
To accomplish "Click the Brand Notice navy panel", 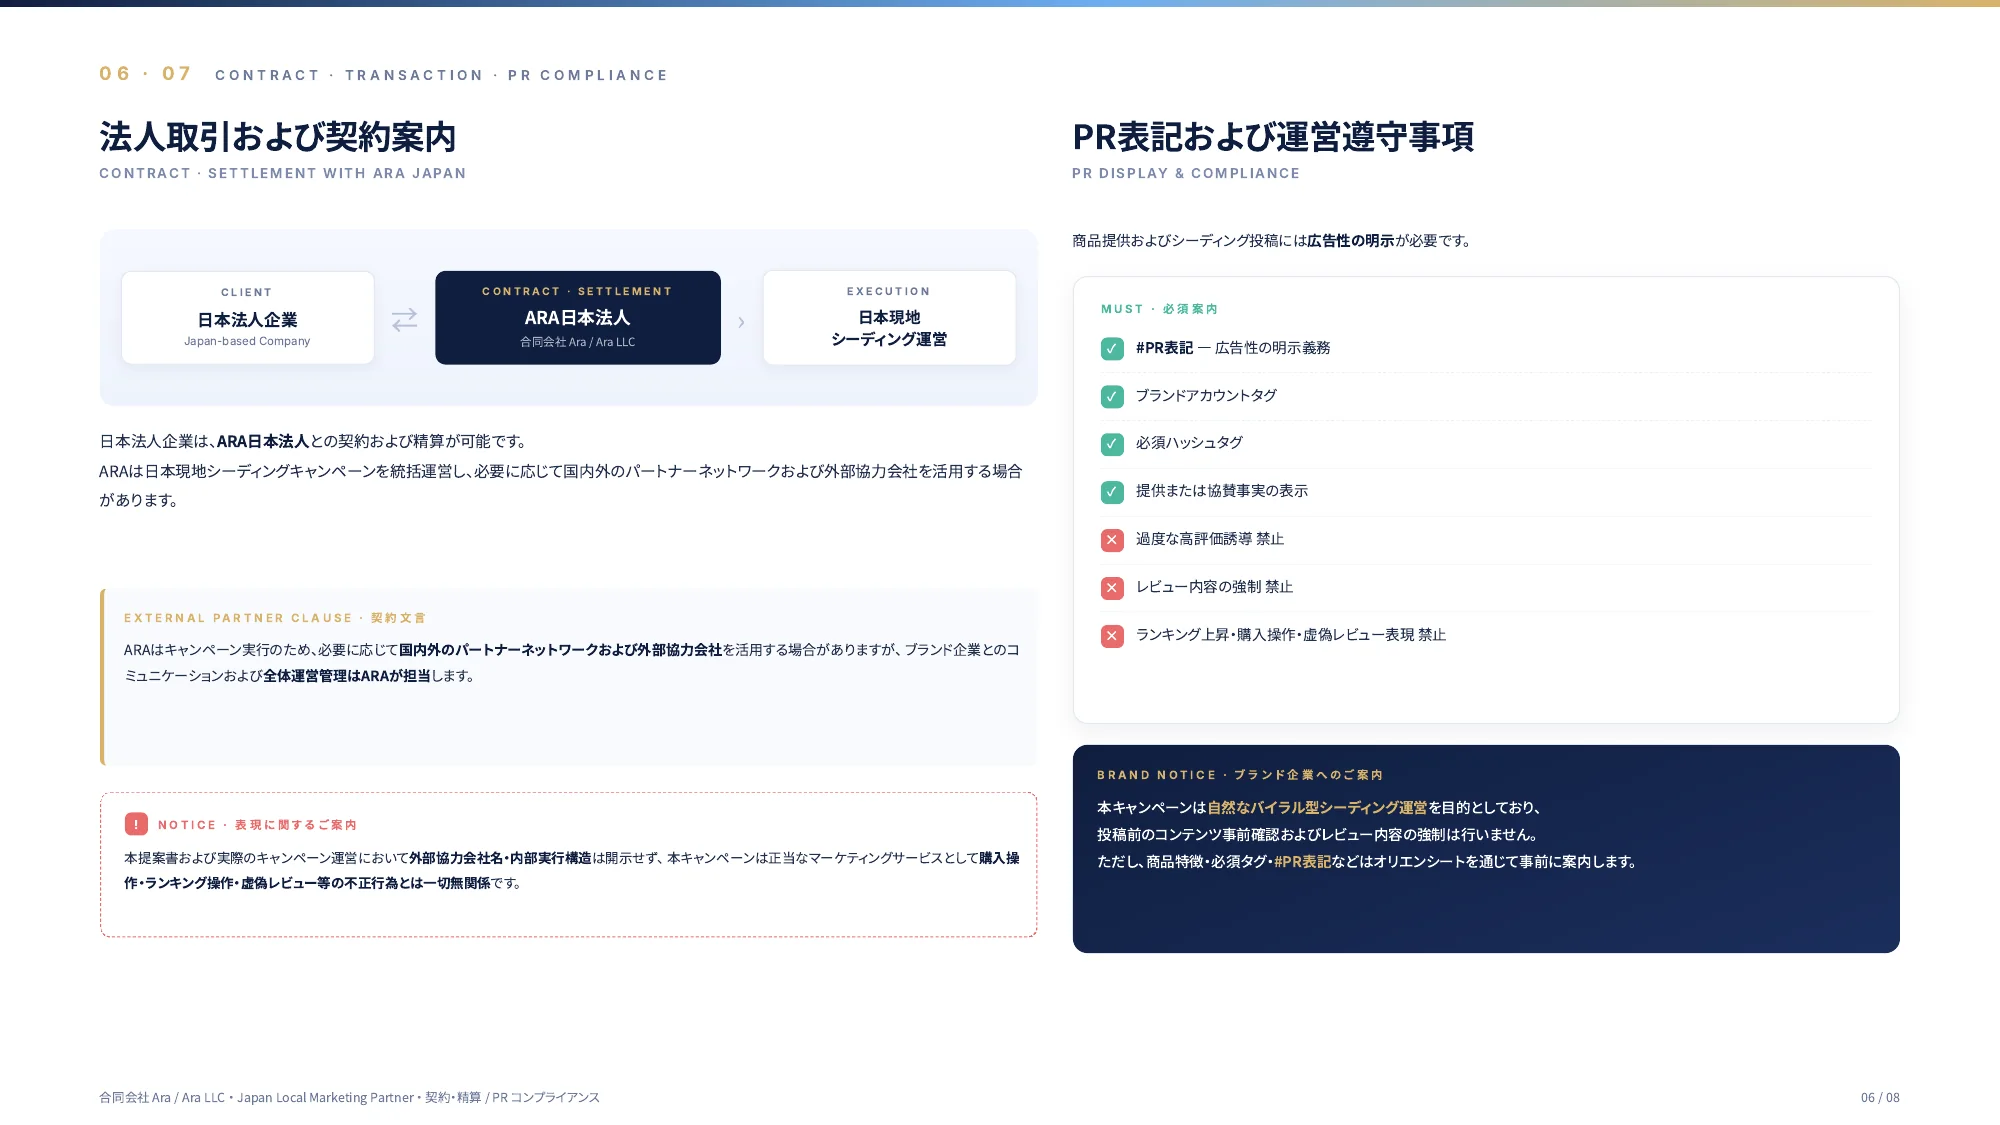I will pyautogui.click(x=1486, y=849).
